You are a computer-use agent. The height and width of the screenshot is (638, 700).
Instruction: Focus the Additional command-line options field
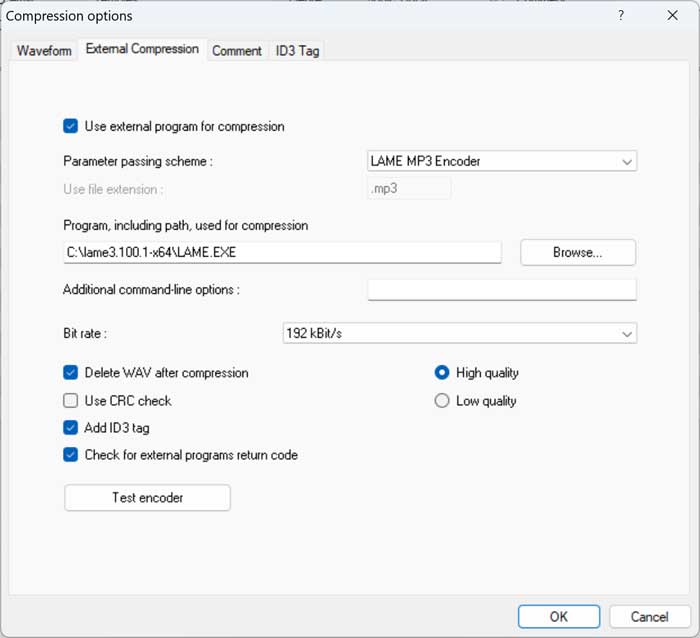502,290
